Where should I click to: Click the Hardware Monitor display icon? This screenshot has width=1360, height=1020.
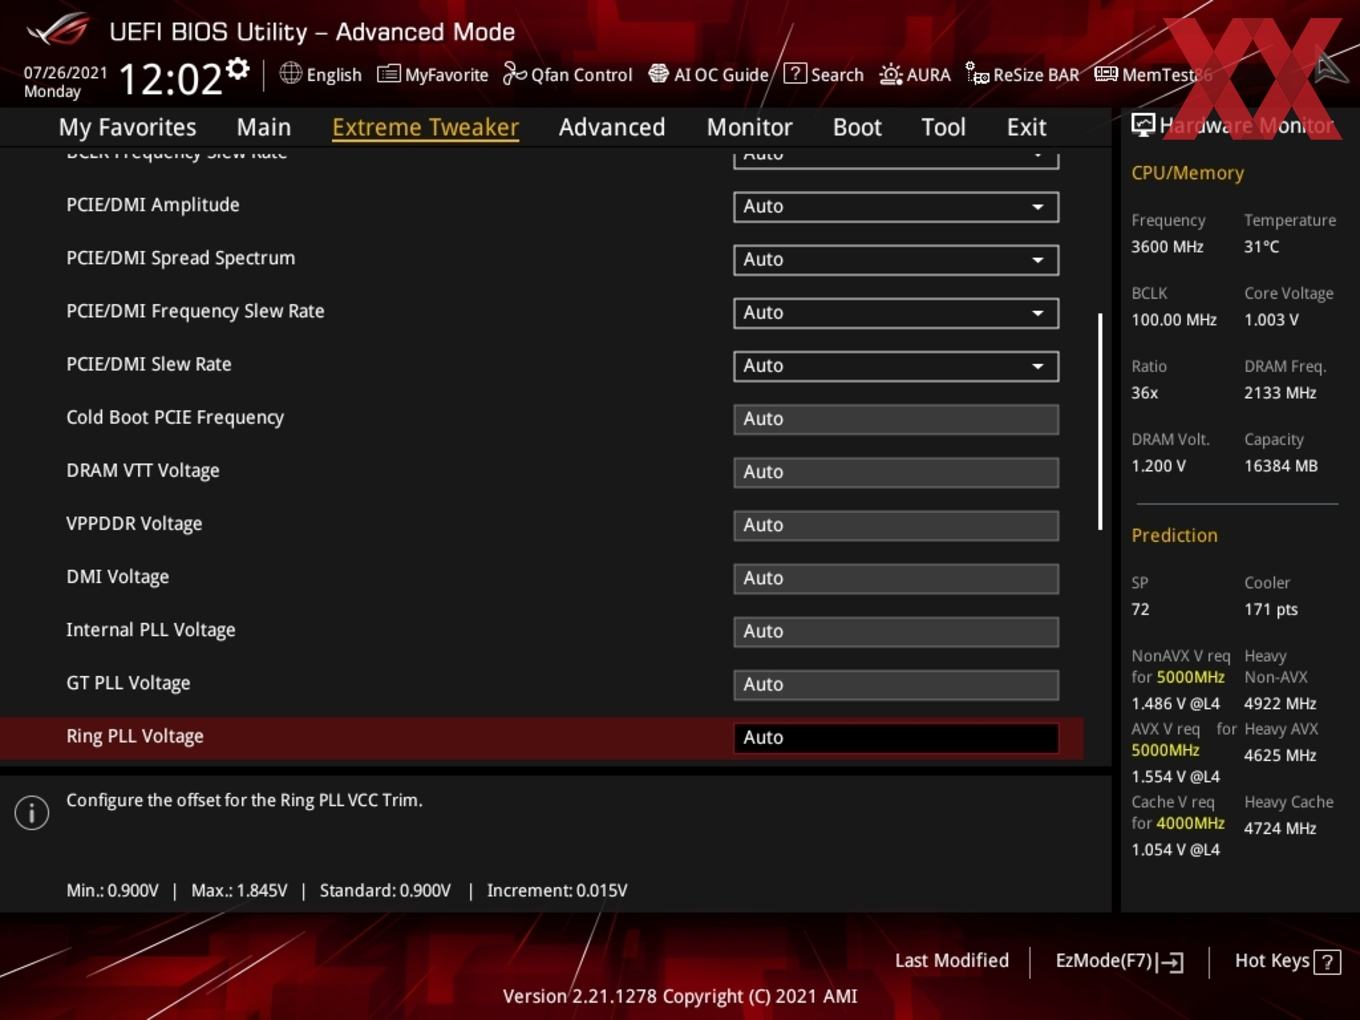(1142, 125)
